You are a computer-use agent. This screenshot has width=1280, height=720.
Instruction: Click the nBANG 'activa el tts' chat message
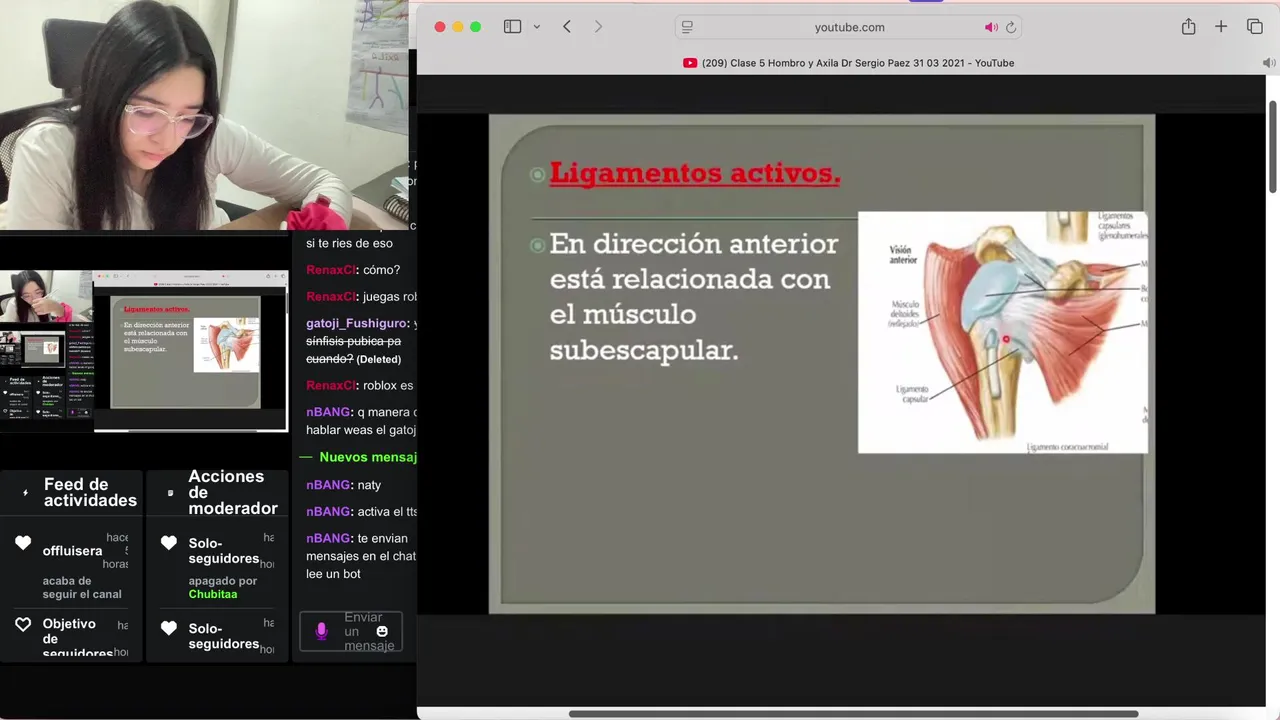tap(361, 512)
